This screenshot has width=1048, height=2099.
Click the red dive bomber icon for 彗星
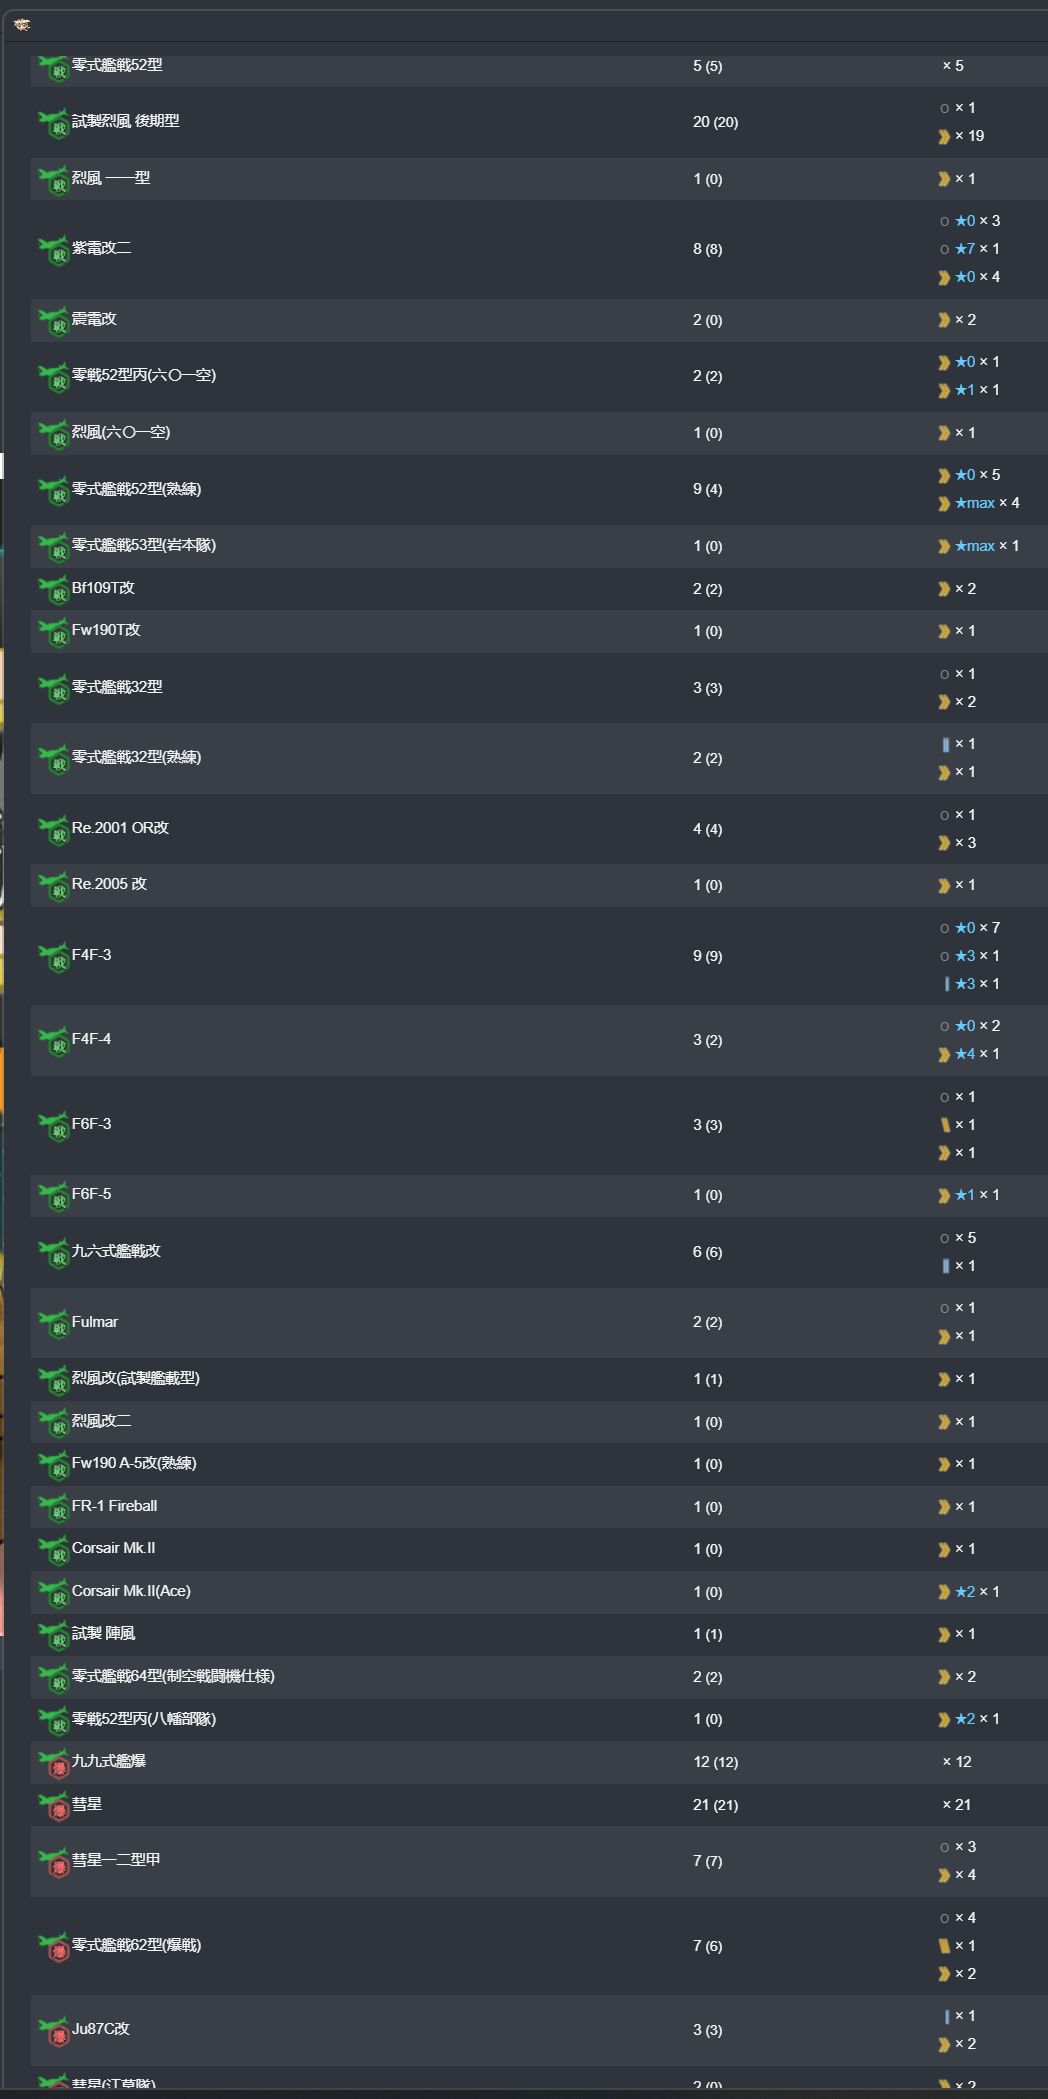click(x=53, y=1805)
